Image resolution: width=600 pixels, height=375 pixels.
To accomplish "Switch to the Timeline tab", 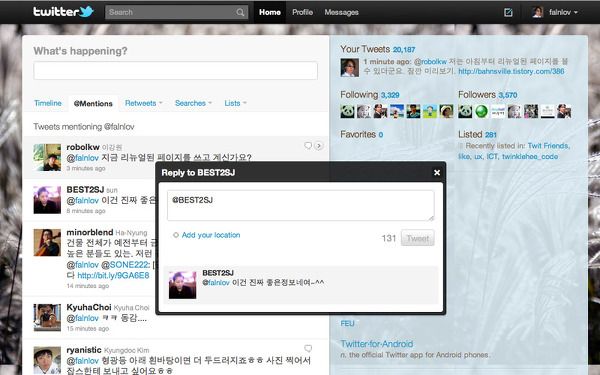I will tap(48, 103).
